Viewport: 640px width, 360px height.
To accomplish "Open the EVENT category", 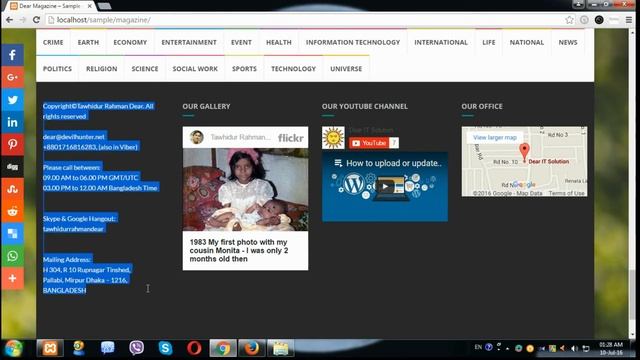I will click(x=241, y=42).
